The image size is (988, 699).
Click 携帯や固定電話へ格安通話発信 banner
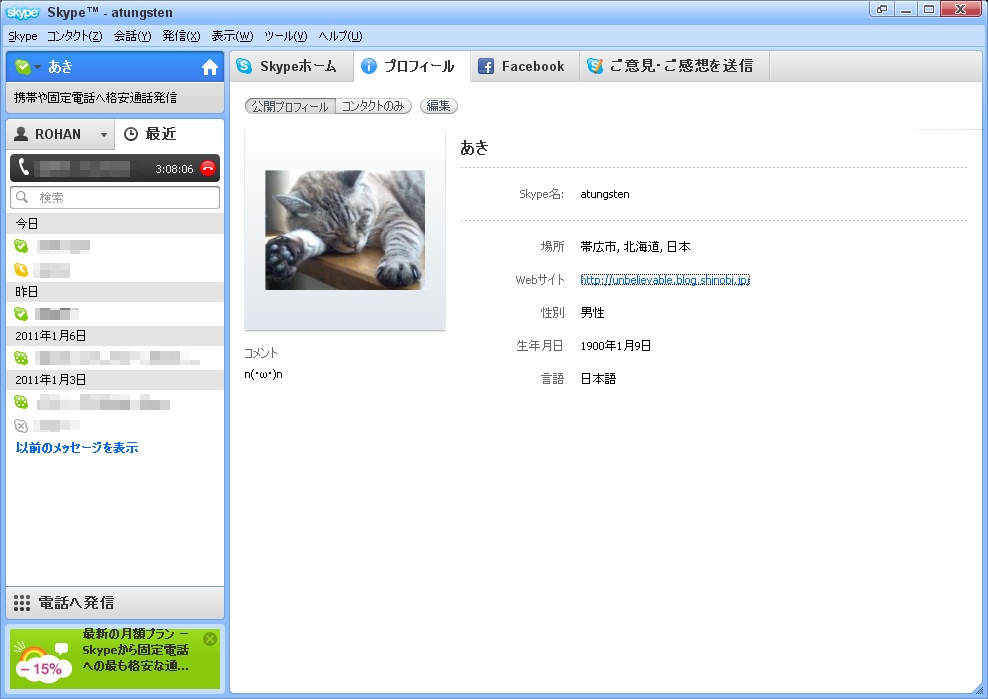[x=115, y=98]
